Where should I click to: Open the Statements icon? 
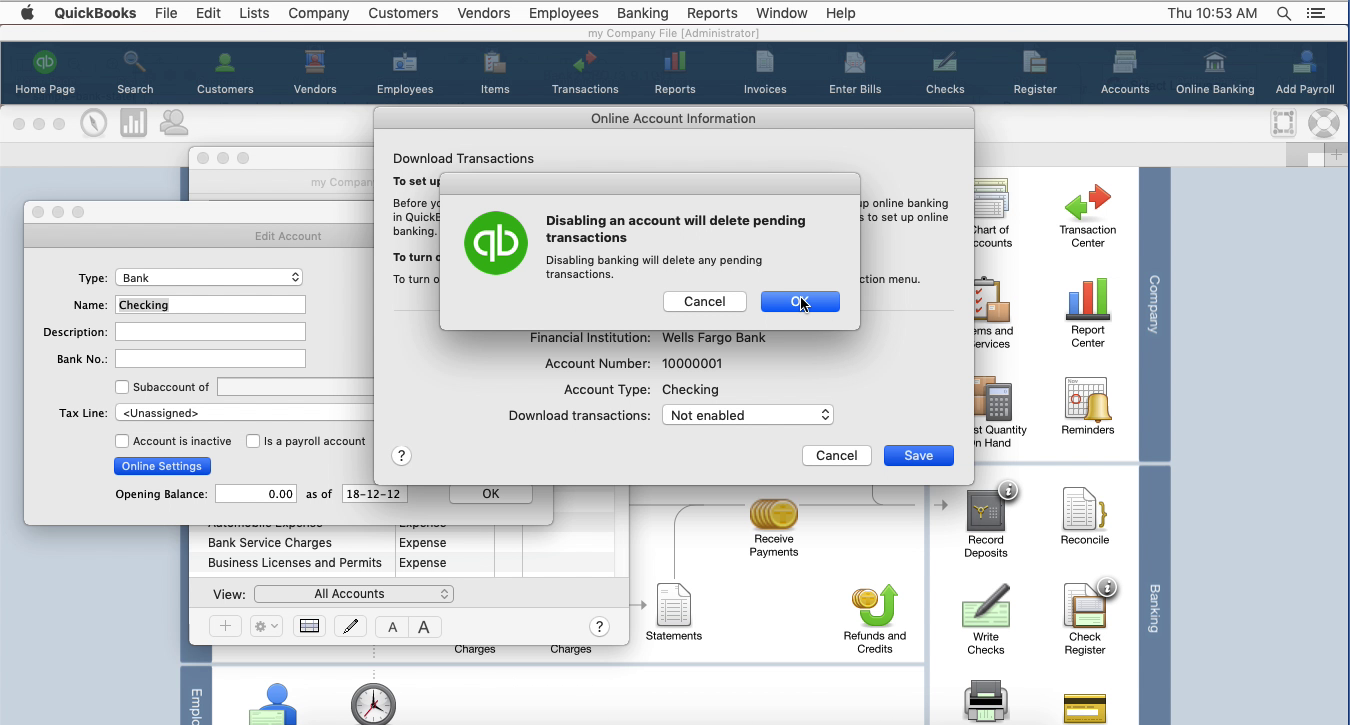coord(674,612)
